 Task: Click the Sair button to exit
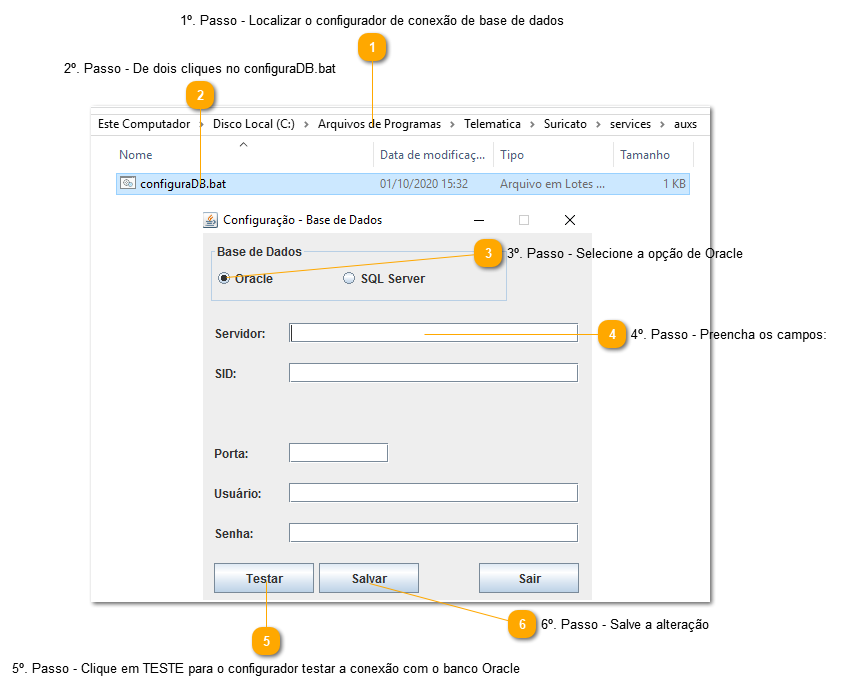click(529, 578)
